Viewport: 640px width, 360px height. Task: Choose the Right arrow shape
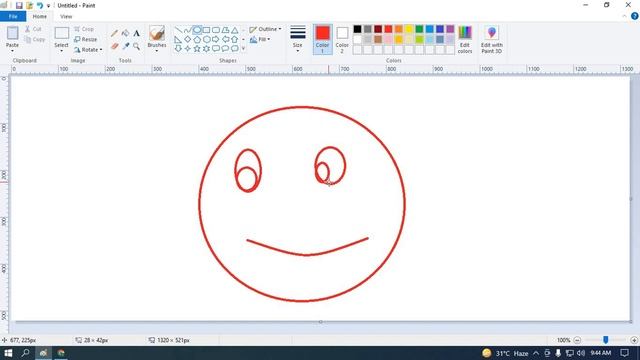point(216,40)
